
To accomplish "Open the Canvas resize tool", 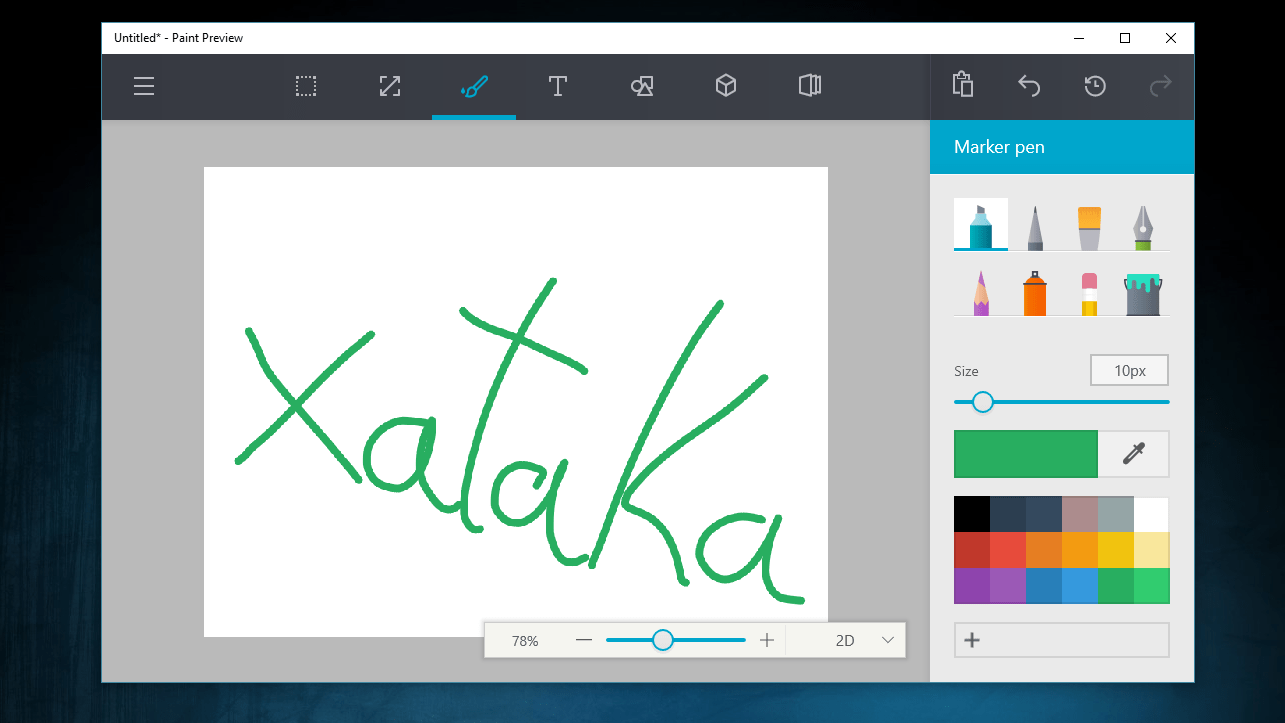I will (390, 86).
